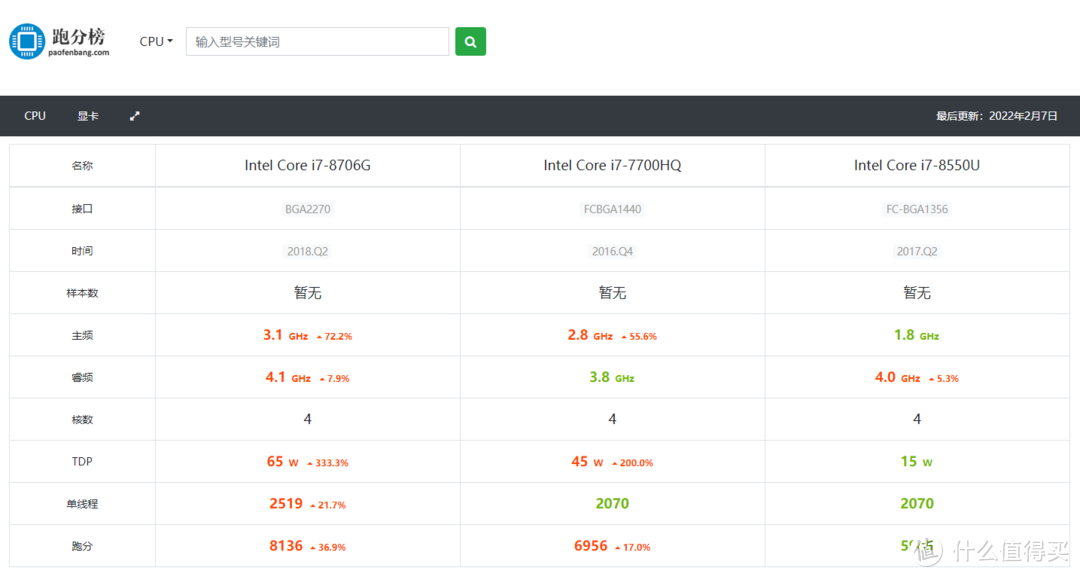Click the 2519 single-thread score

tap(286, 504)
